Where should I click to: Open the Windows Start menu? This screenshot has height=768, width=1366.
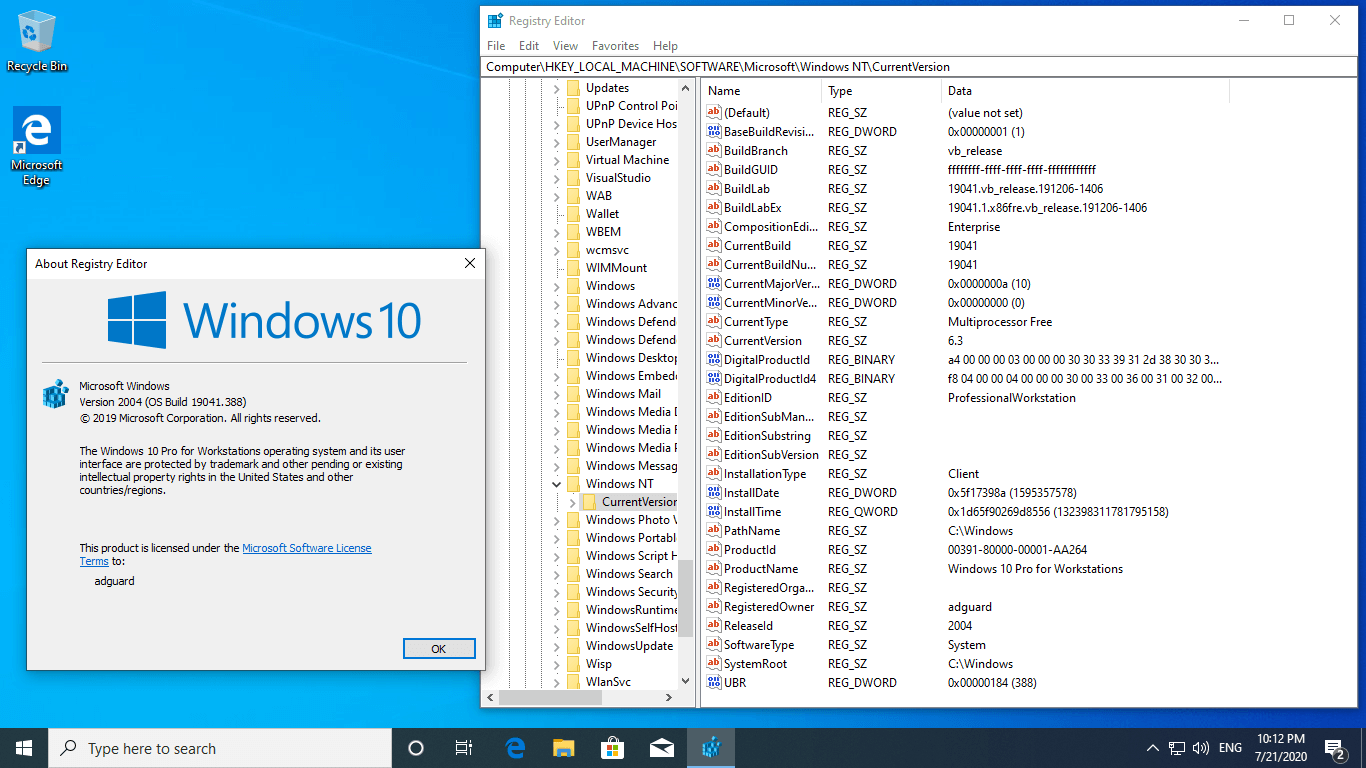[x=24, y=748]
